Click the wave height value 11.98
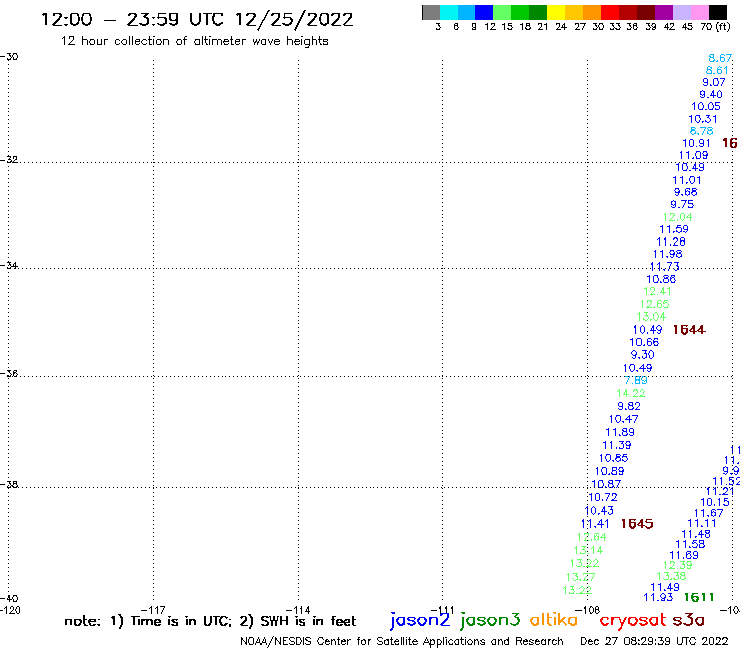 [x=667, y=254]
